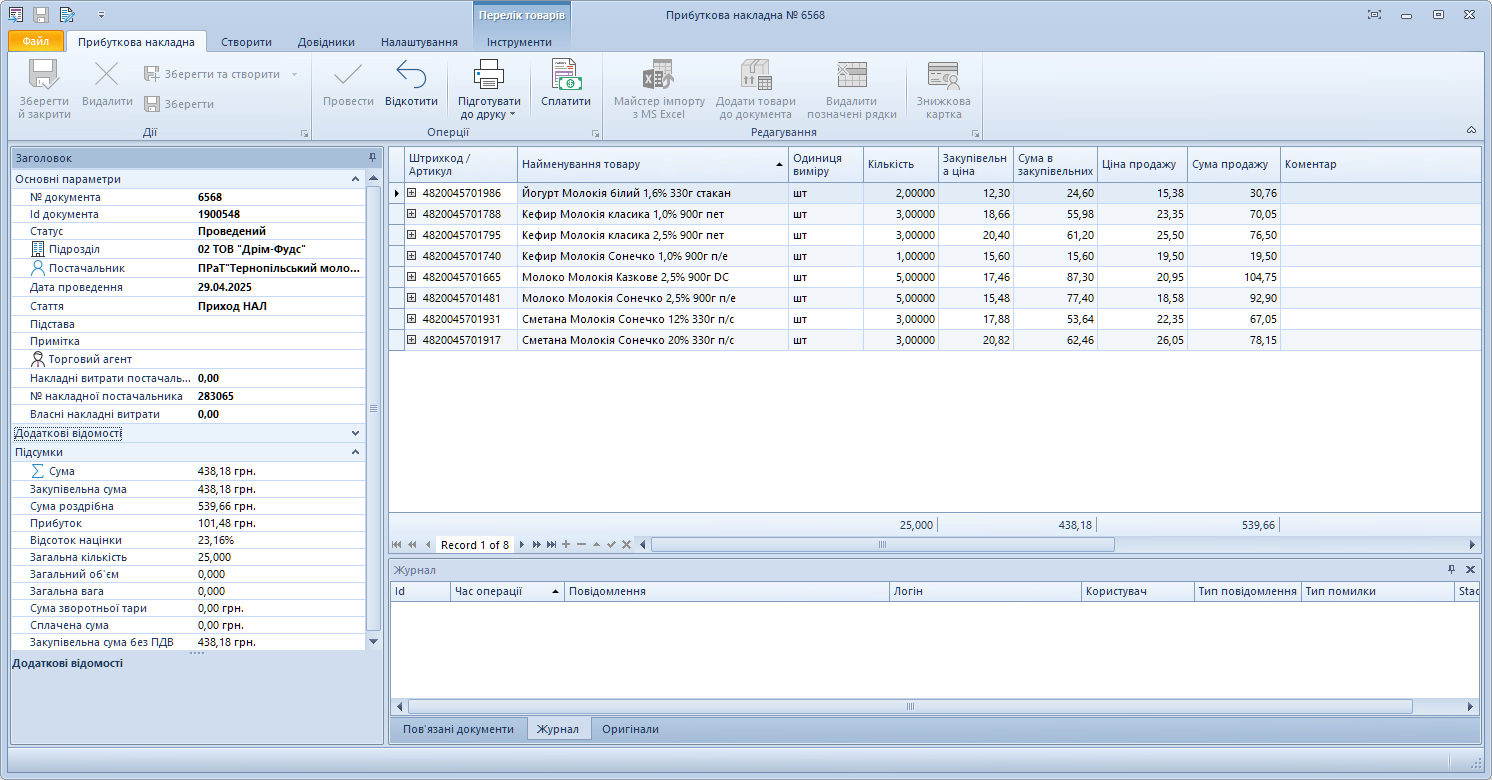Click the Постачальник field value
The height and width of the screenshot is (780, 1492).
[x=279, y=268]
